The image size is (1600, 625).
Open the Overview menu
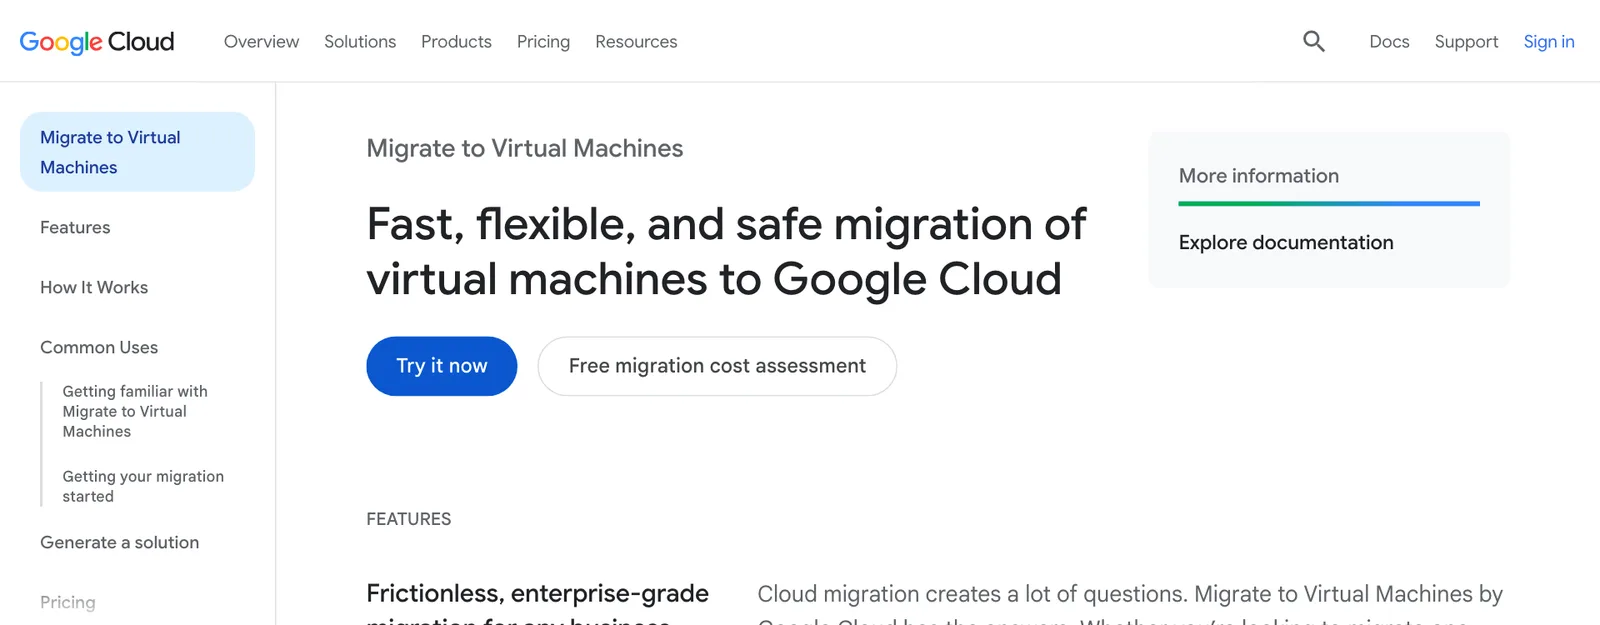pyautogui.click(x=261, y=41)
